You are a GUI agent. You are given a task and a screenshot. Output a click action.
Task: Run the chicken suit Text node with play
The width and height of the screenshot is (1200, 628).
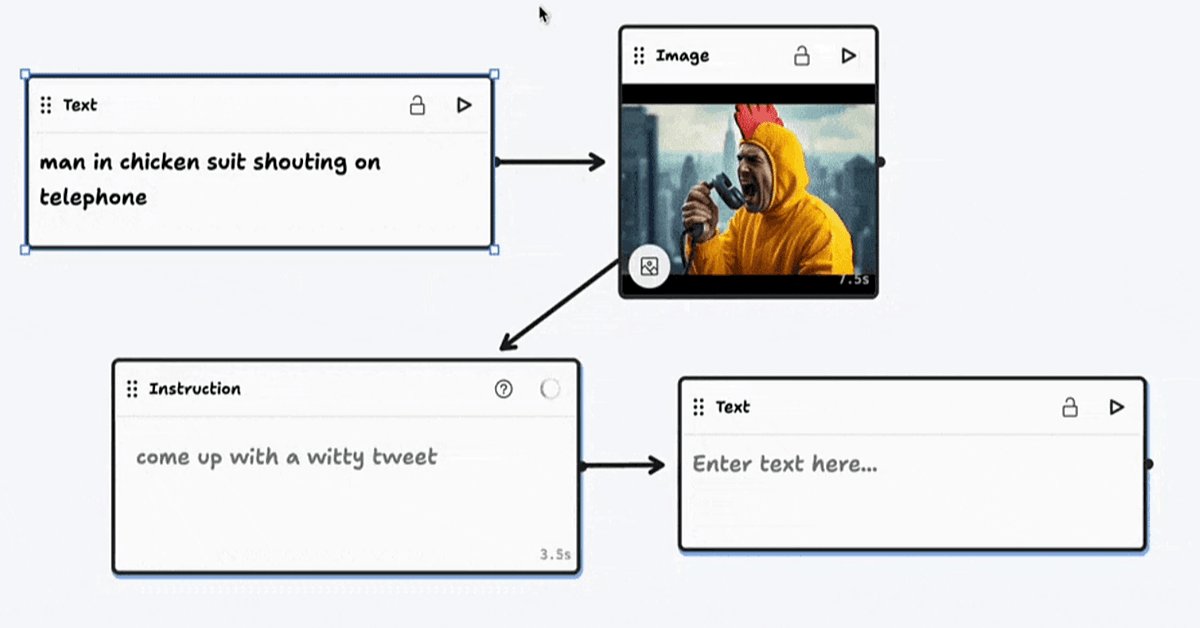[x=464, y=105]
